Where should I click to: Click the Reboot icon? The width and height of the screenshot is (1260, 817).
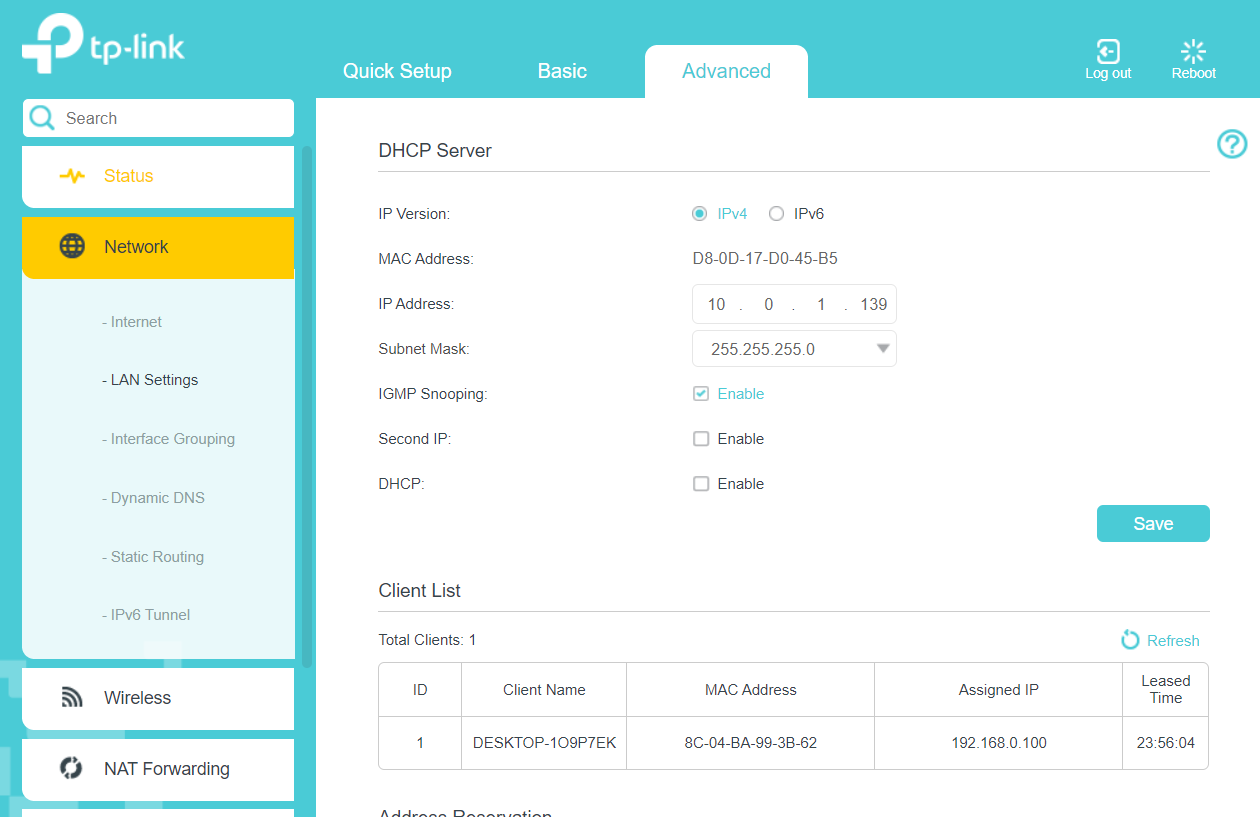pyautogui.click(x=1193, y=52)
